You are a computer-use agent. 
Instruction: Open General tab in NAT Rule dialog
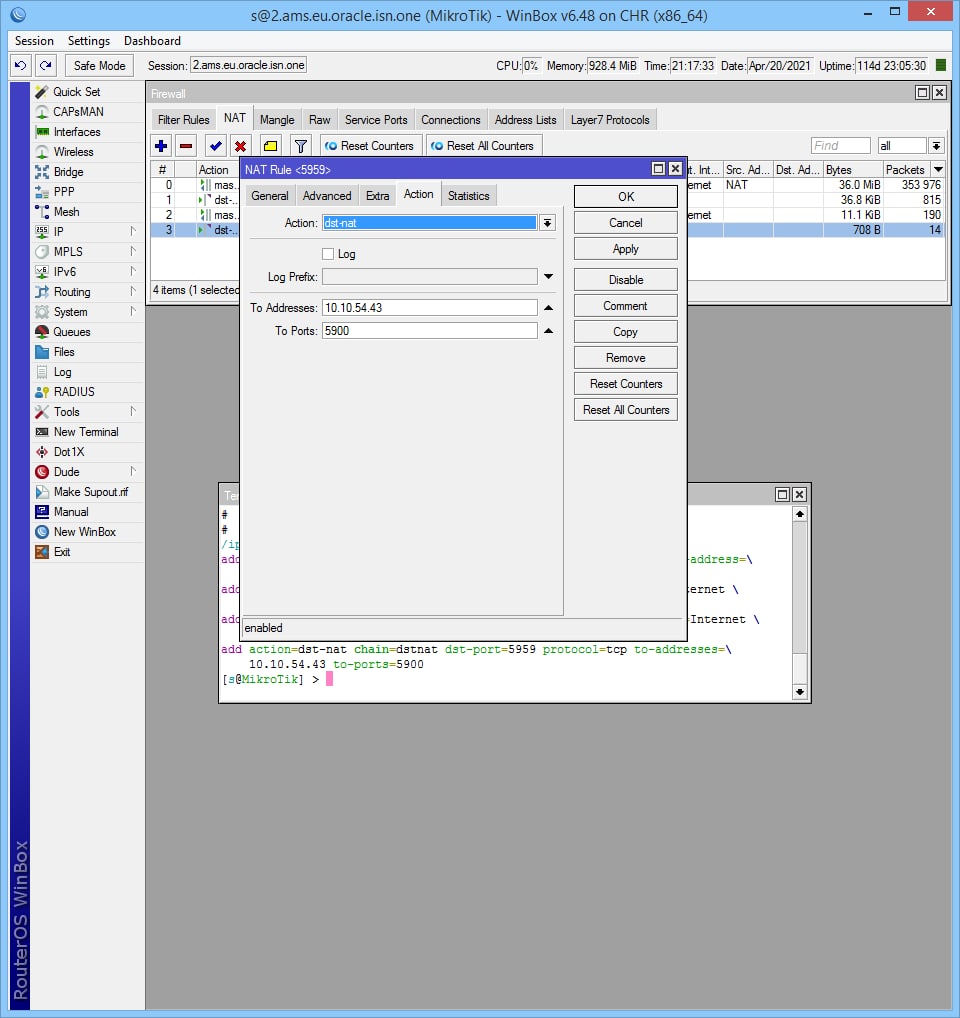(270, 196)
